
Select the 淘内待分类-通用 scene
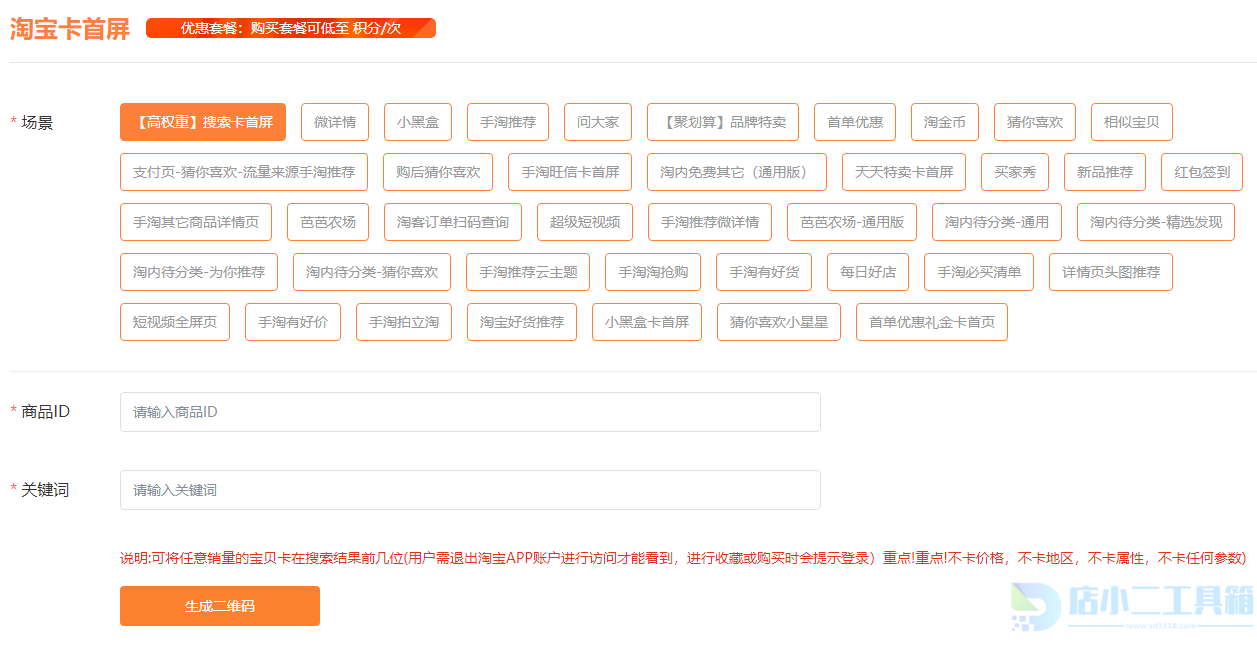point(997,222)
